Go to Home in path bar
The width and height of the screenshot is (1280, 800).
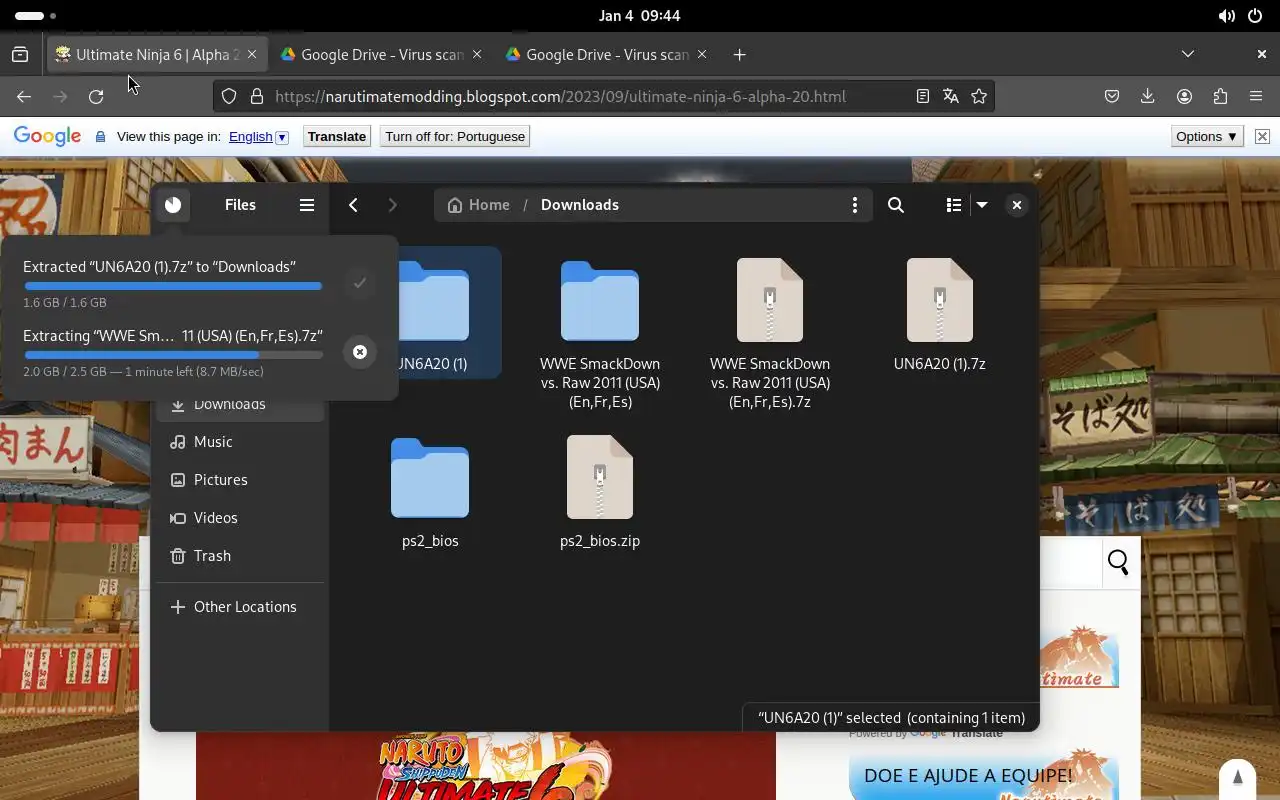pyautogui.click(x=478, y=205)
